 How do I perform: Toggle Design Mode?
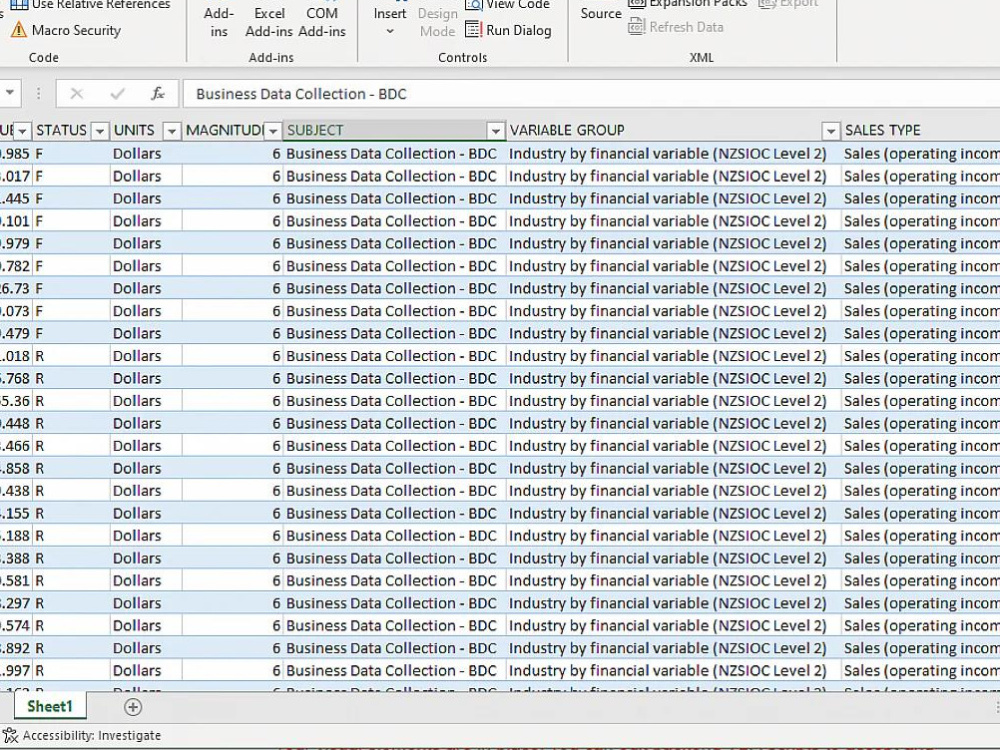click(x=438, y=22)
